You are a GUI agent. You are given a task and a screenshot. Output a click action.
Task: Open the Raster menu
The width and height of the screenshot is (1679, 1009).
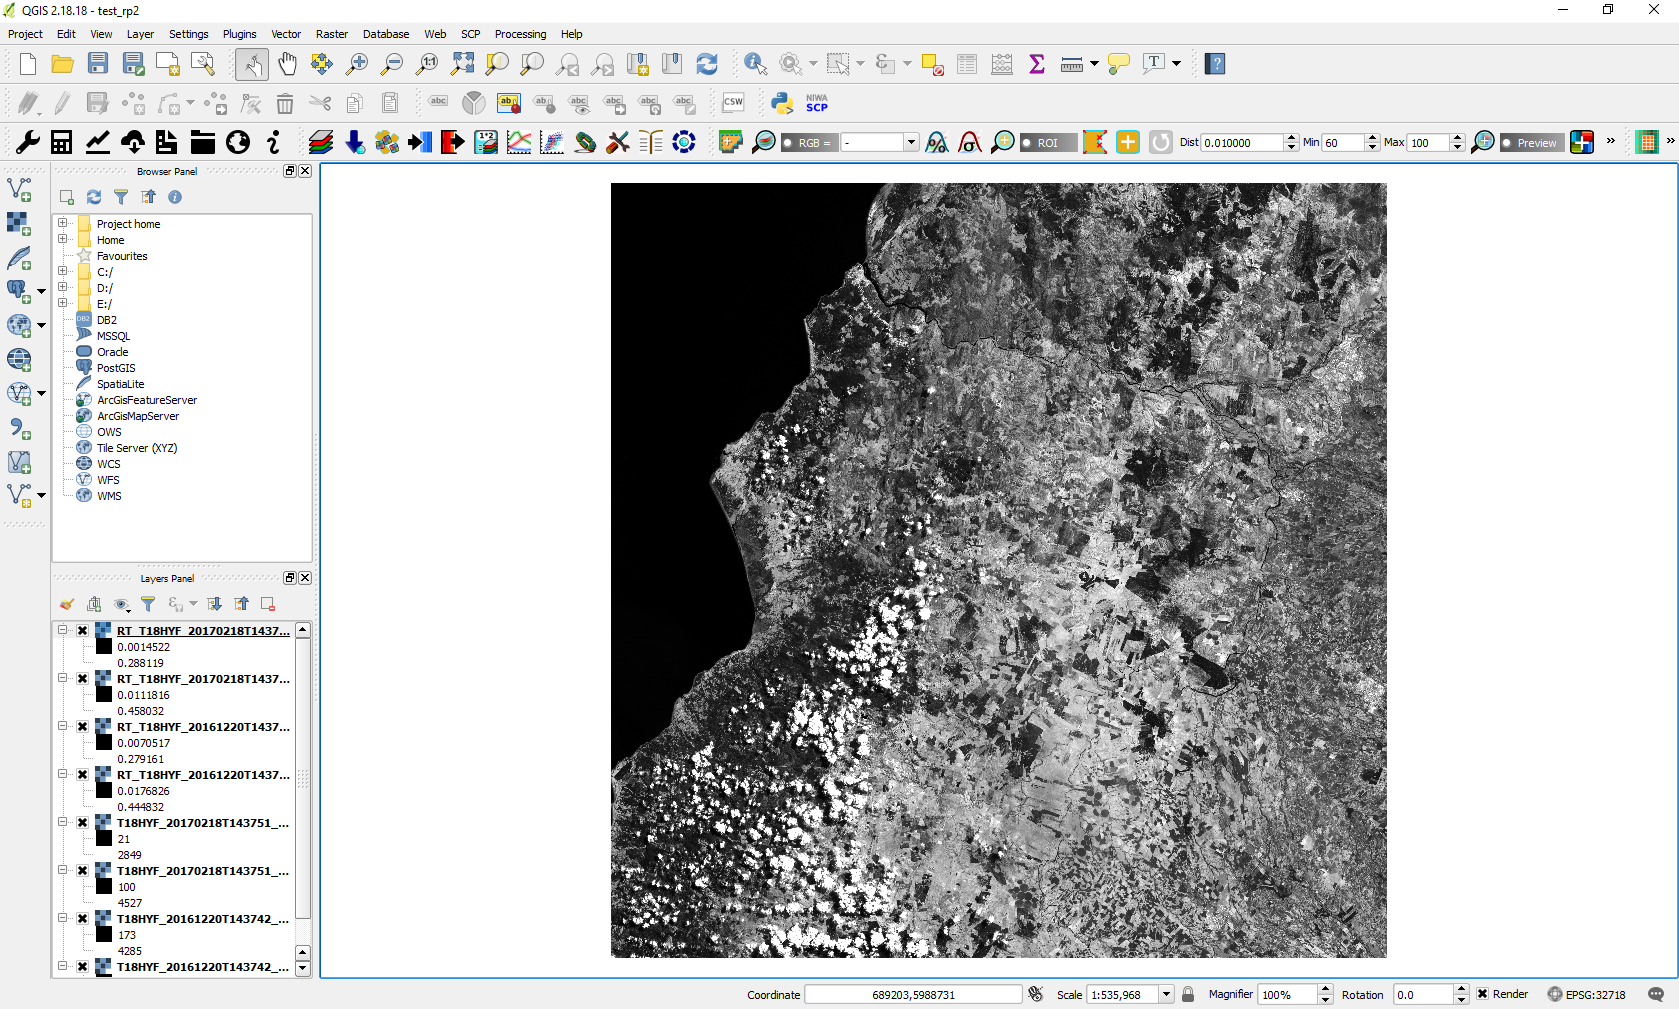click(331, 34)
